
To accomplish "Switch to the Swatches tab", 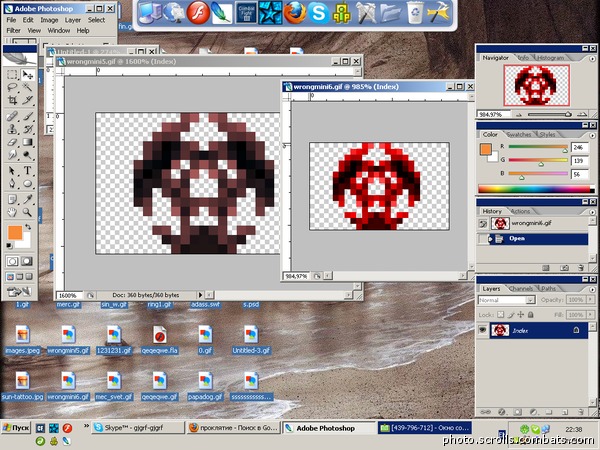I will (518, 135).
